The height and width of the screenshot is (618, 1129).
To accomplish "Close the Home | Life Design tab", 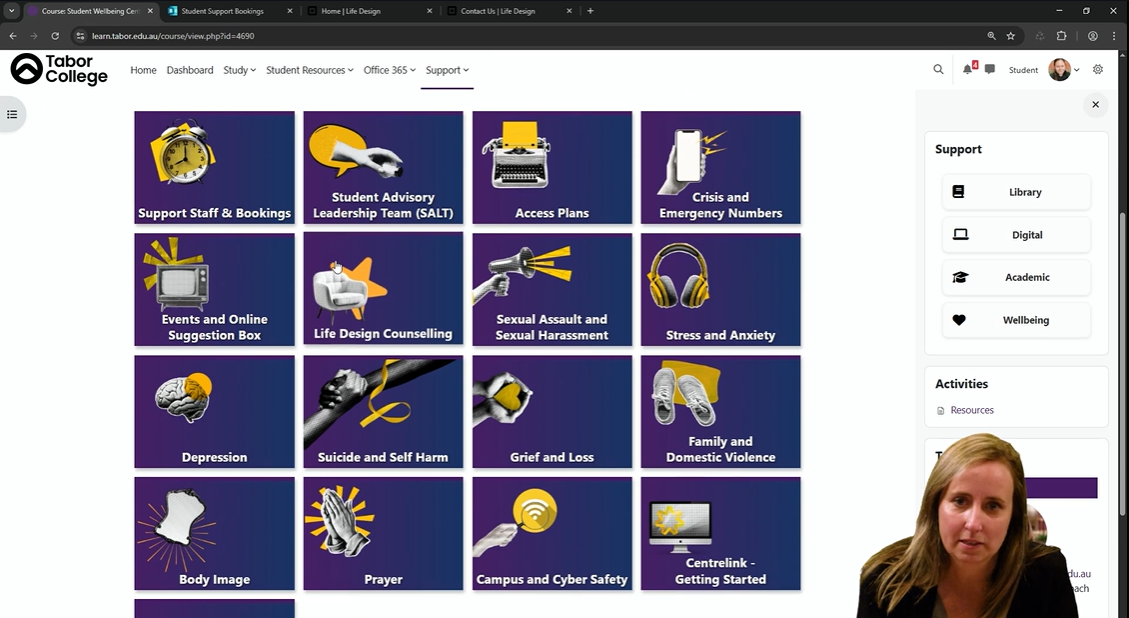I will 430,11.
